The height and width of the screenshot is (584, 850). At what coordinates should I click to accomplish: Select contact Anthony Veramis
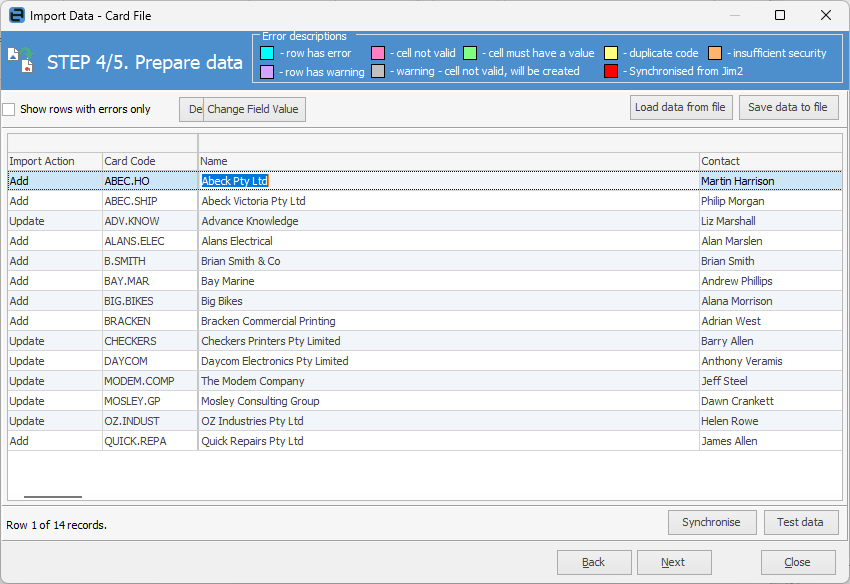(x=771, y=362)
